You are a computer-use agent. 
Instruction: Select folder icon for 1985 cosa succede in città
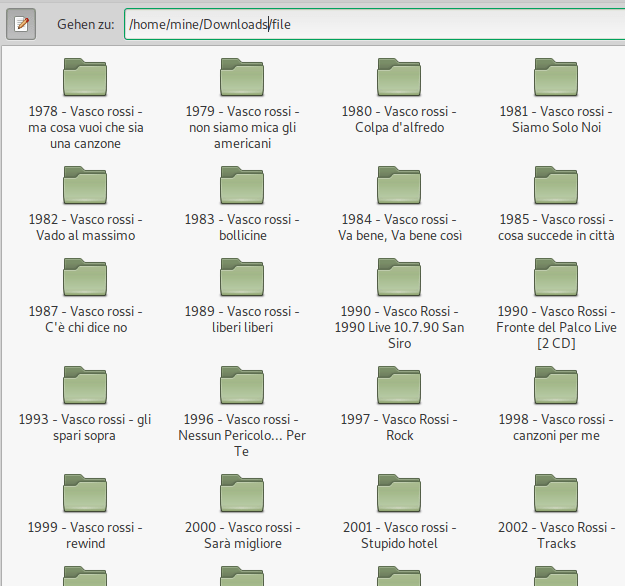(x=556, y=185)
